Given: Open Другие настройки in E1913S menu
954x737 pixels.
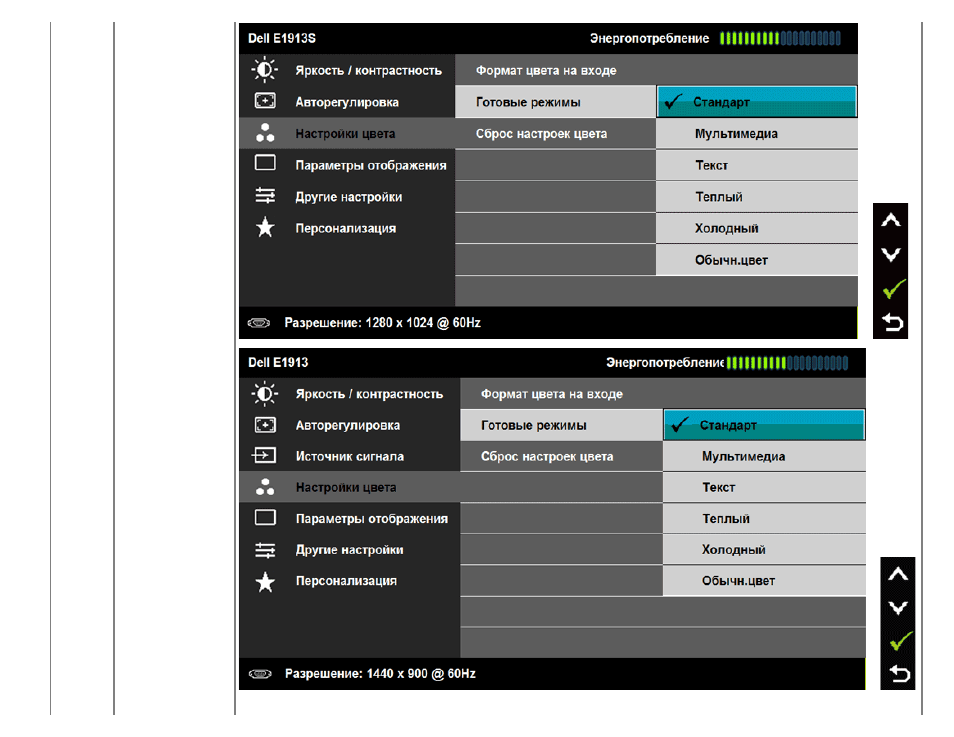Looking at the screenshot, I should pyautogui.click(x=347, y=197).
